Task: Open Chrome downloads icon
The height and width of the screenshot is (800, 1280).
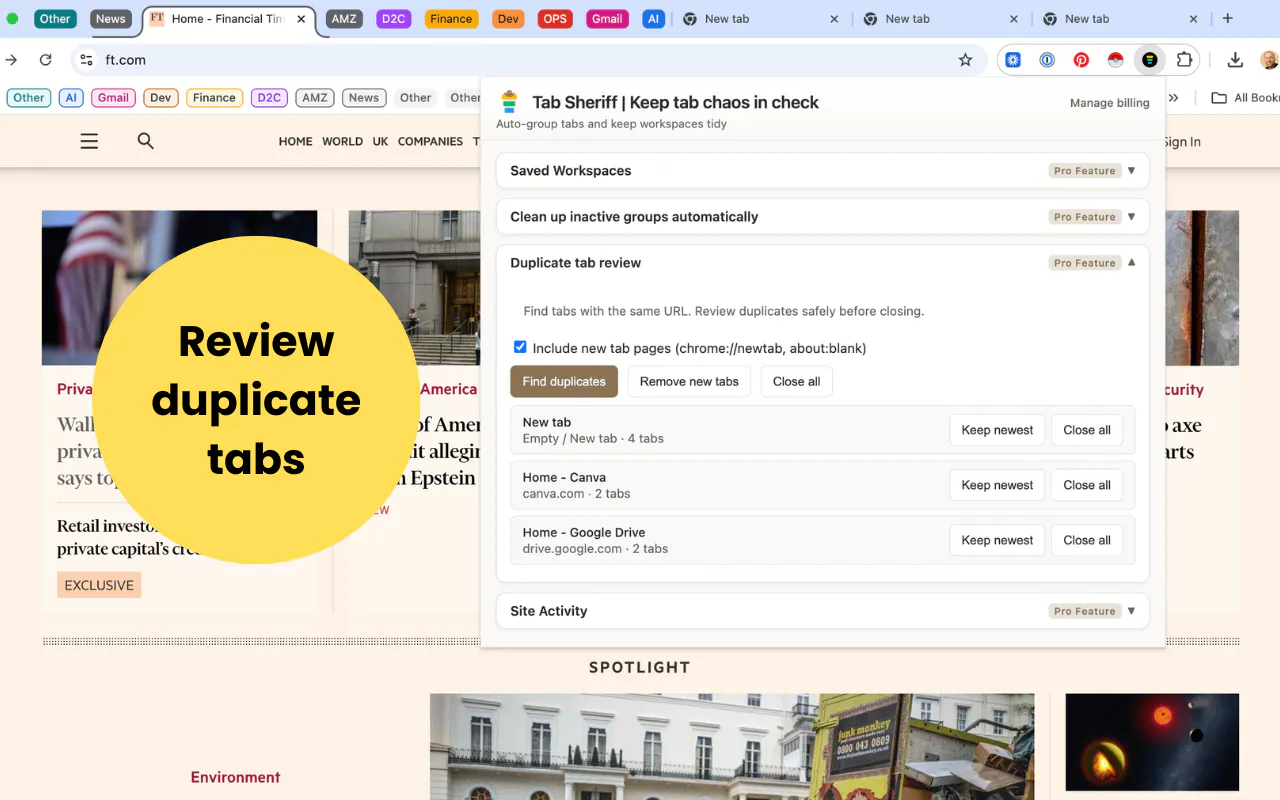Action: click(x=1235, y=60)
